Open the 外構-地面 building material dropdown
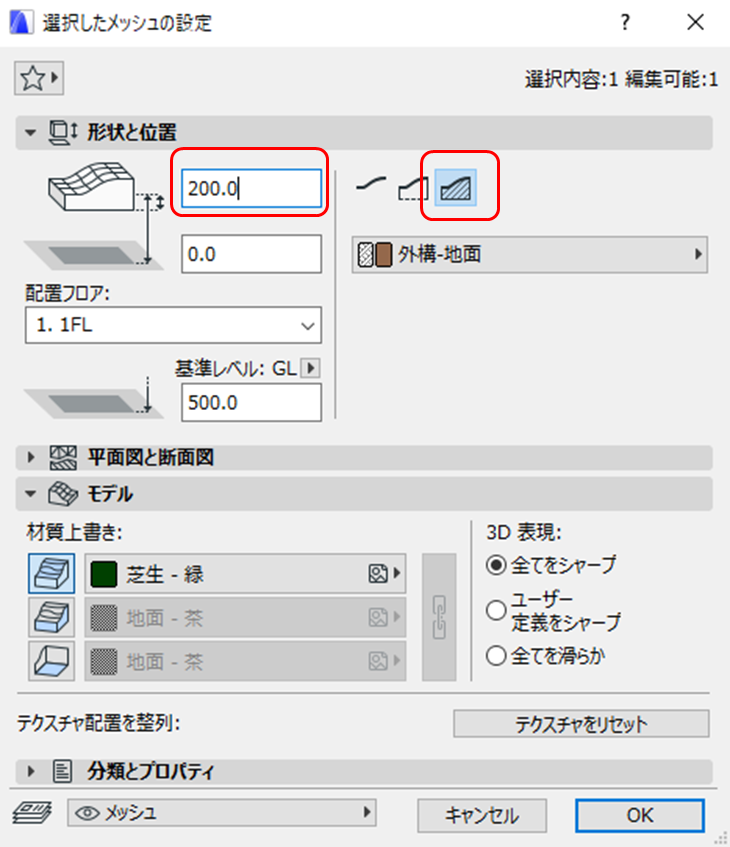 tap(530, 255)
